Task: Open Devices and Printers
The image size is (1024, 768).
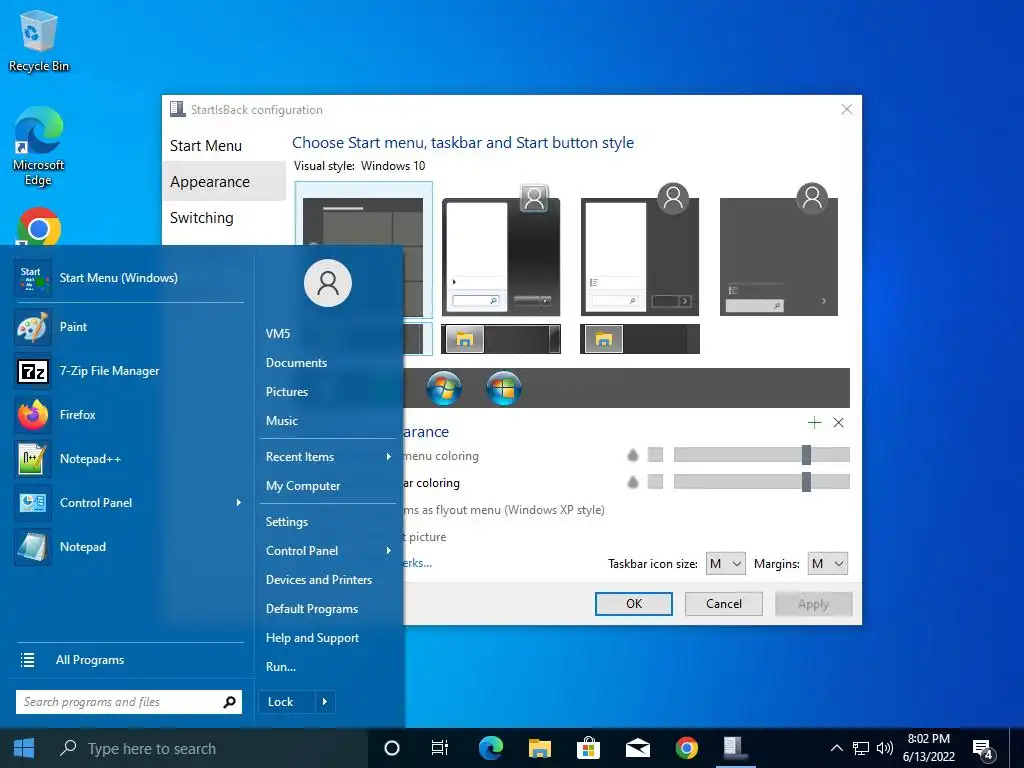Action: pos(319,580)
